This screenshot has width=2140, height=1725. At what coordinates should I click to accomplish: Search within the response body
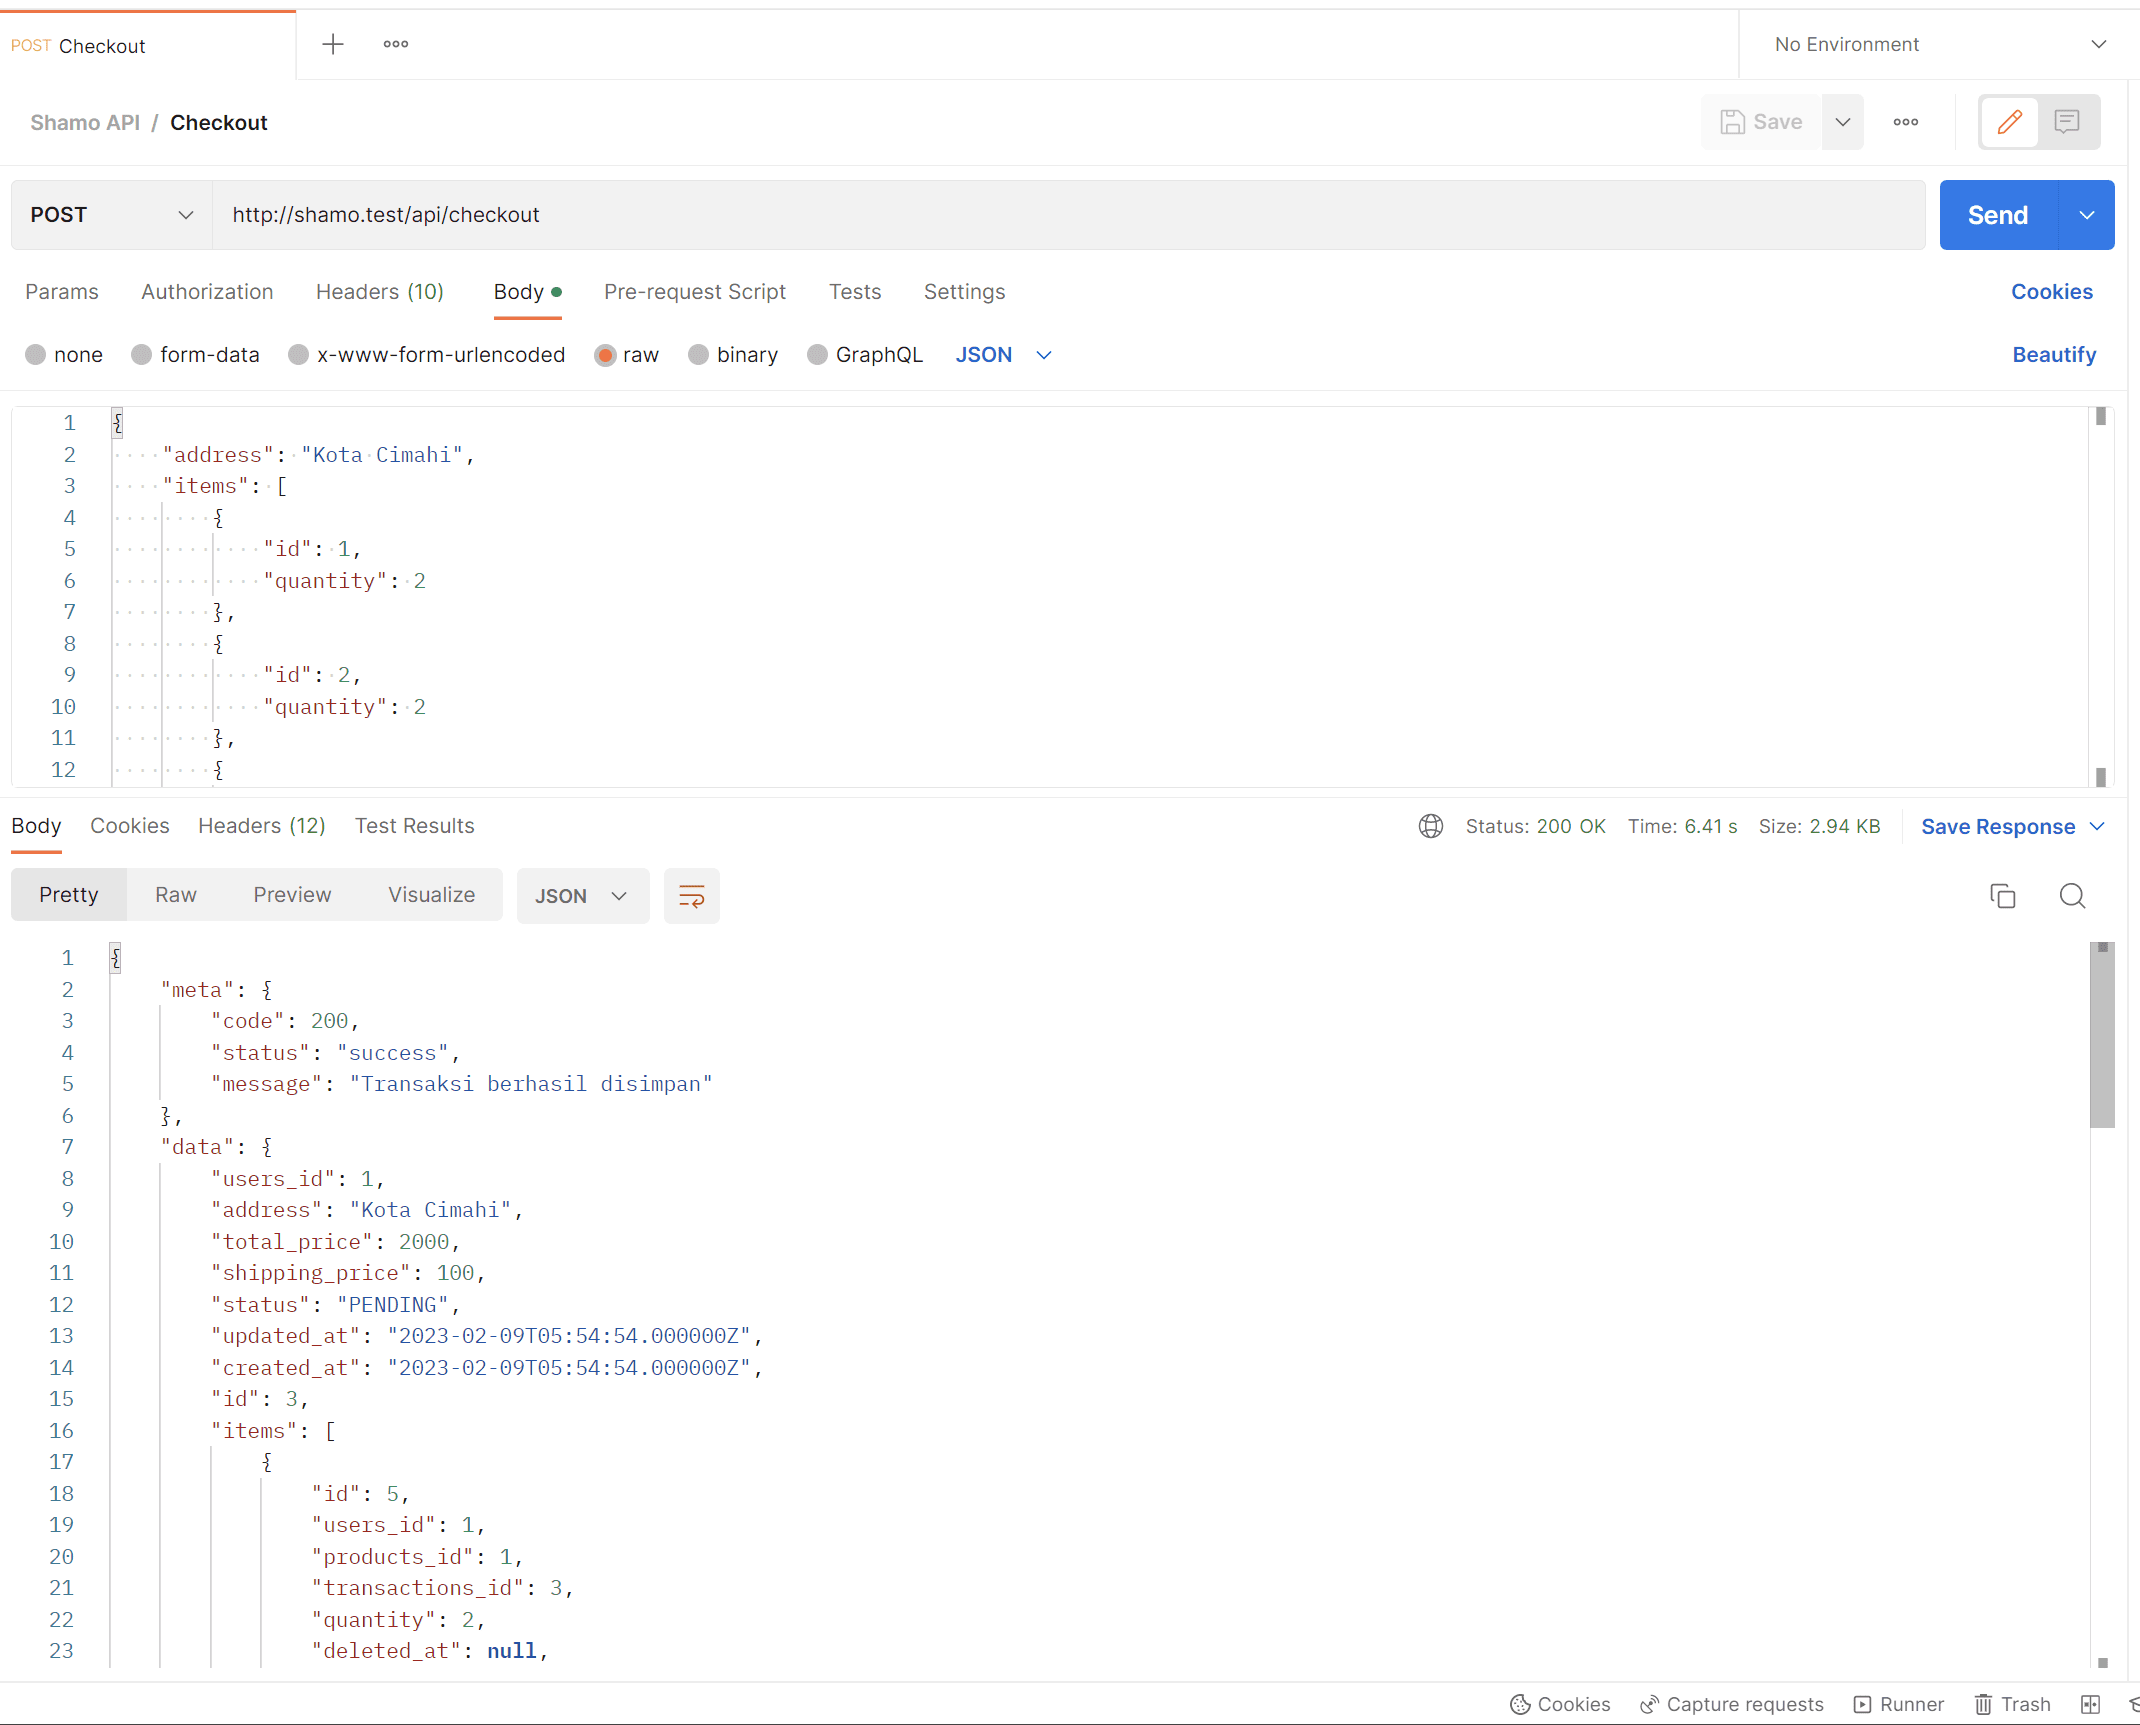(2073, 896)
